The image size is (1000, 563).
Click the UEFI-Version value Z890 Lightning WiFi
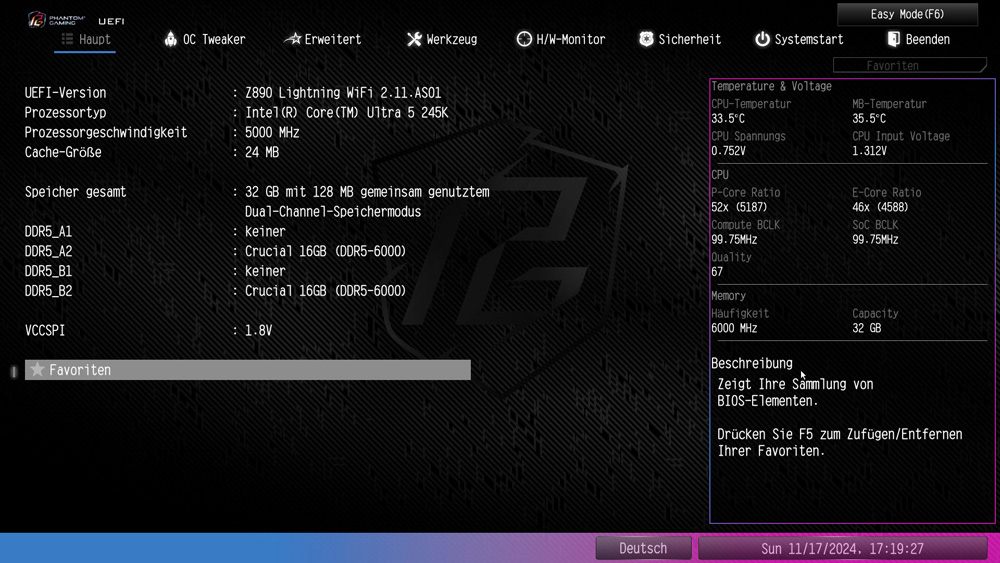point(343,92)
